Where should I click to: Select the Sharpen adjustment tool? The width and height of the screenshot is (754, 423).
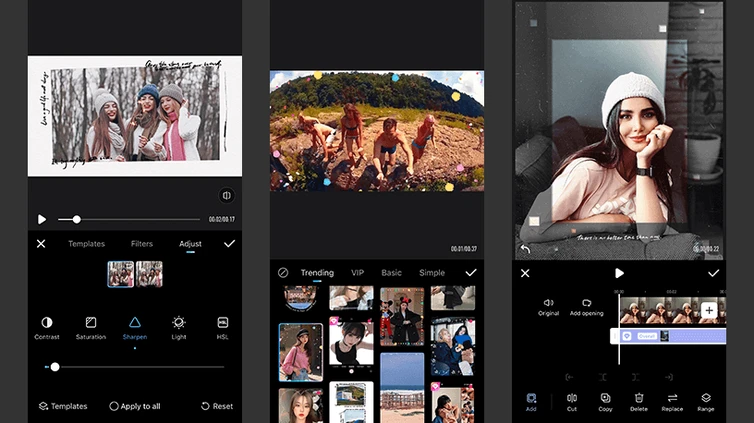coord(135,328)
